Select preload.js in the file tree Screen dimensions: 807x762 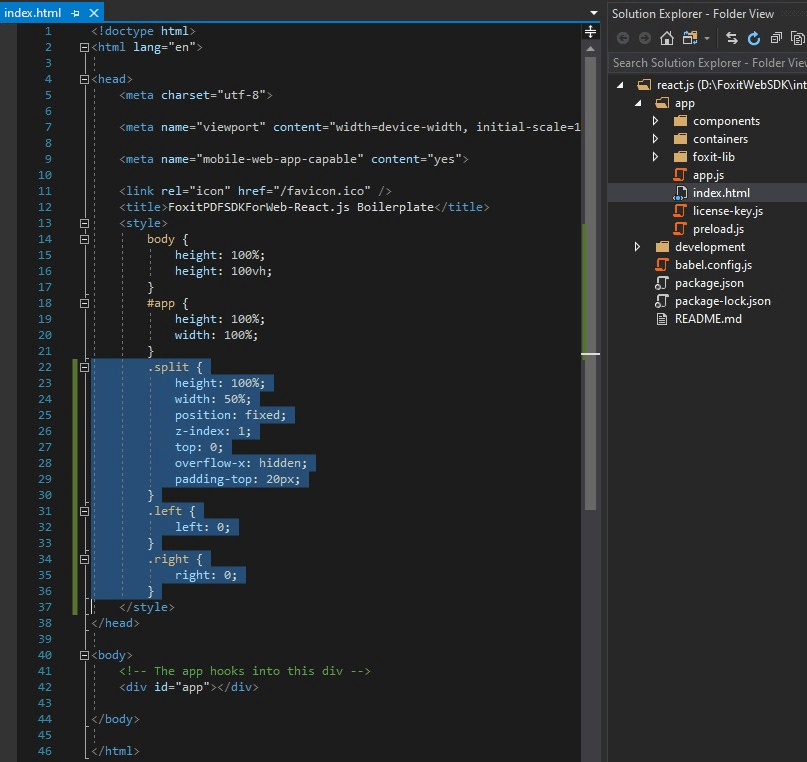pos(718,229)
